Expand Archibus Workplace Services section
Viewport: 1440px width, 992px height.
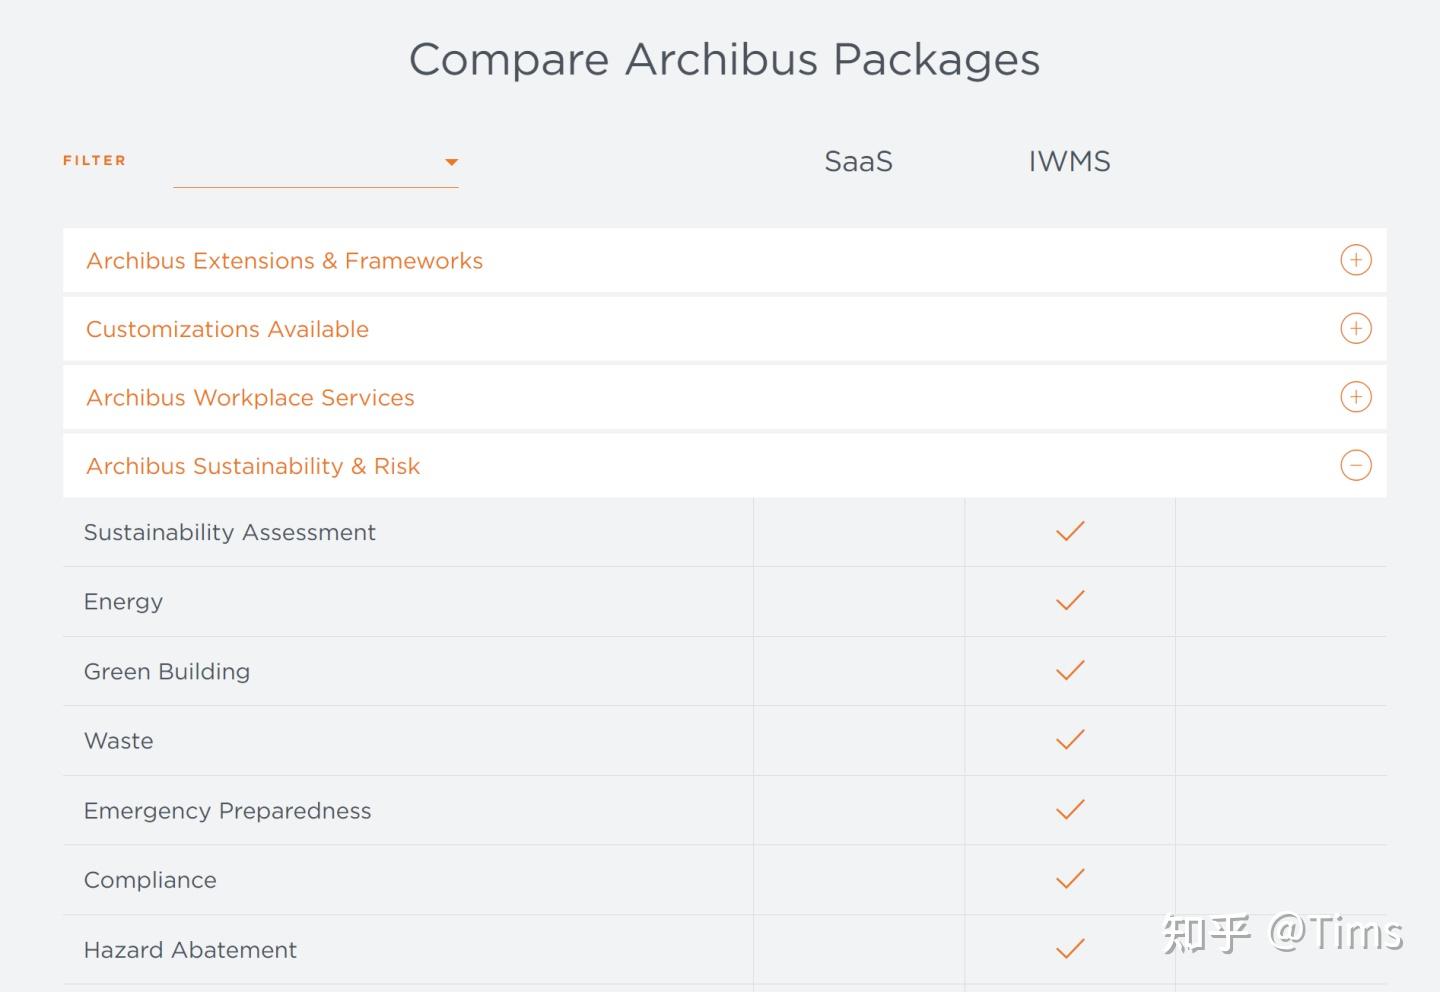tap(1355, 397)
